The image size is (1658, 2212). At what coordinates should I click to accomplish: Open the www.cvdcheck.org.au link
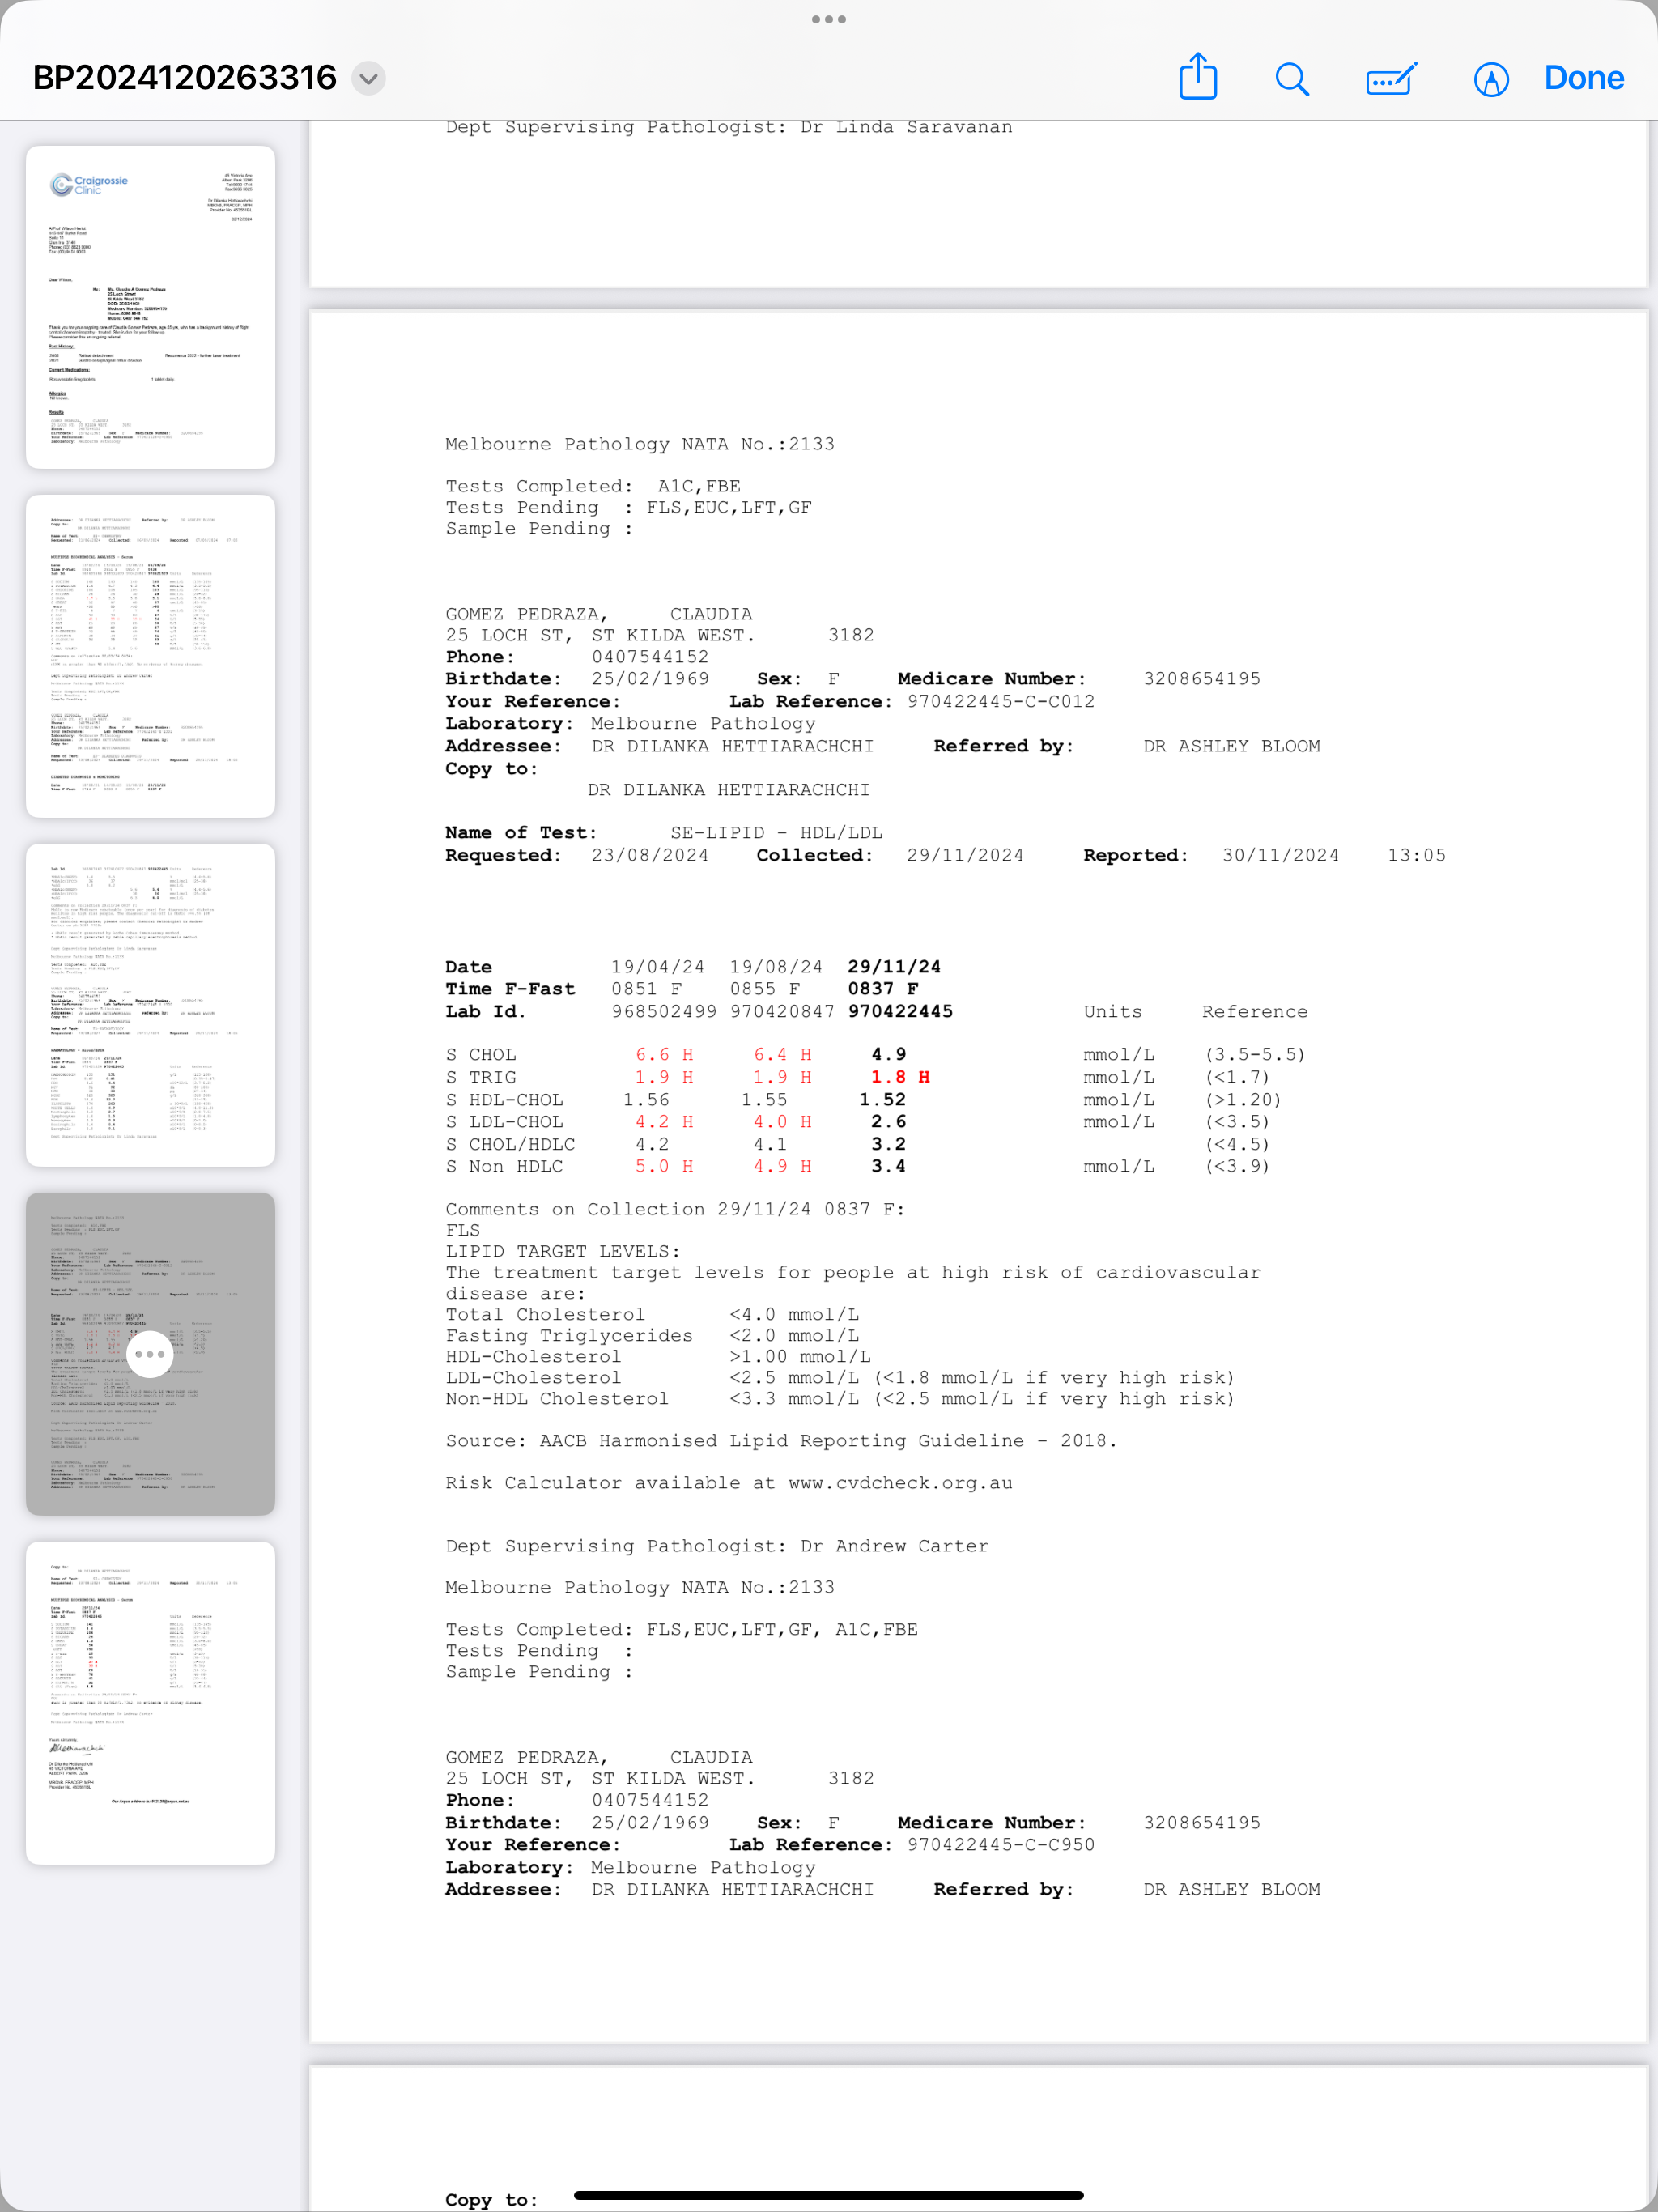coord(900,1483)
